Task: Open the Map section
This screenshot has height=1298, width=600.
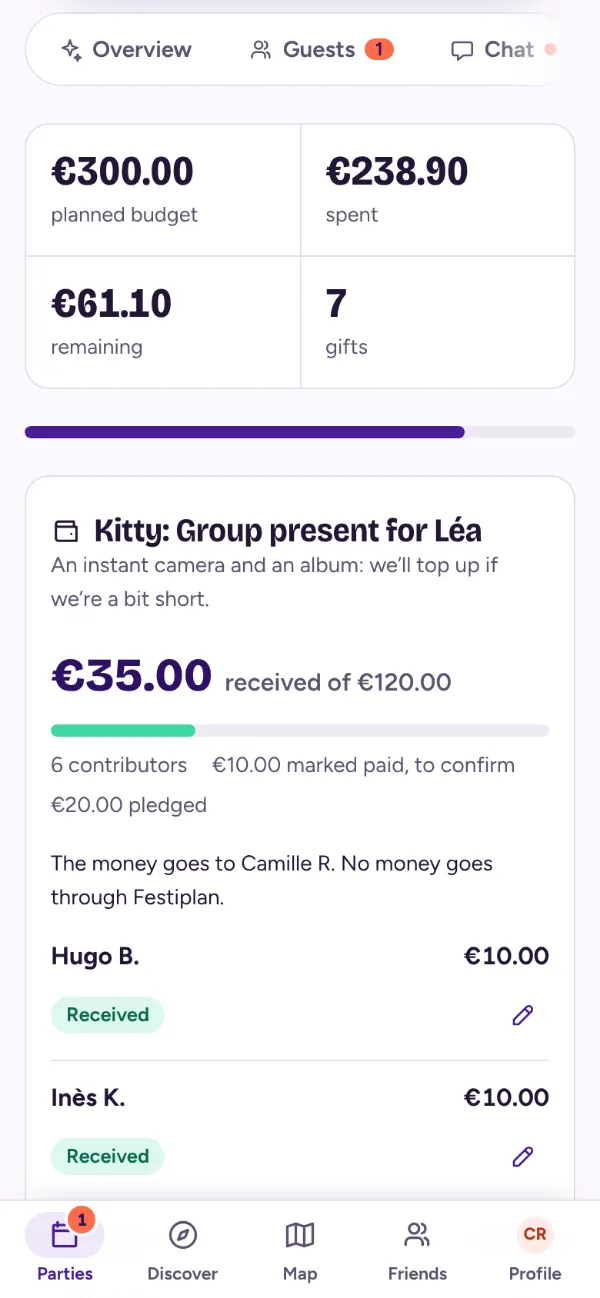Action: [x=300, y=1248]
